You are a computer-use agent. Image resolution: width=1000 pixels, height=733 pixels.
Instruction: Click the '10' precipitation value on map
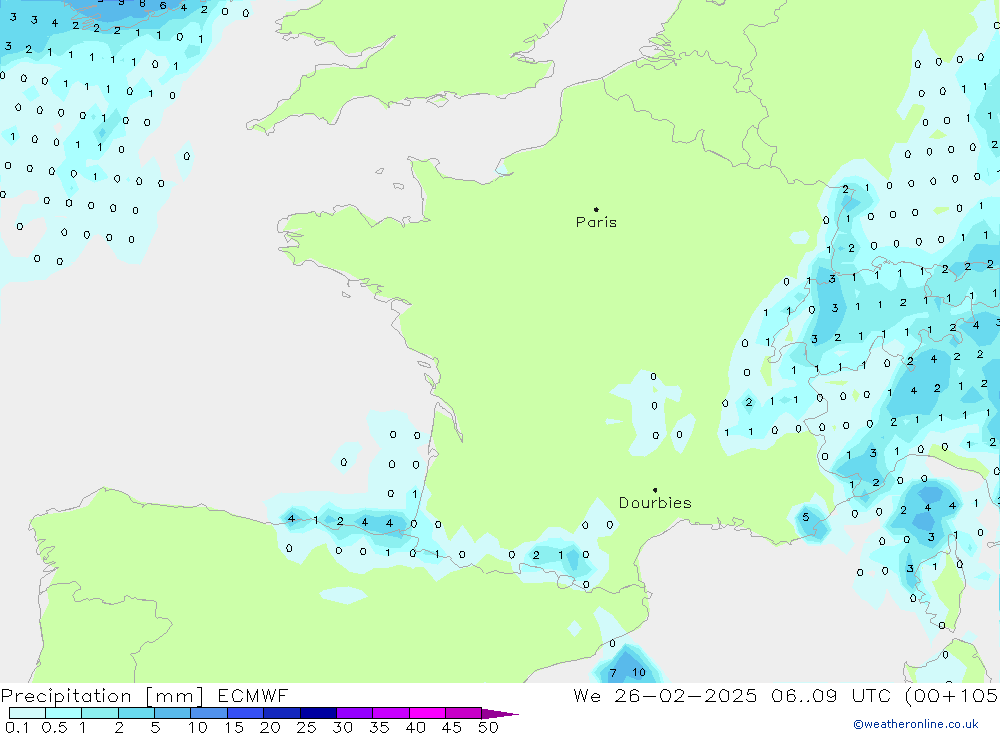click(x=638, y=672)
